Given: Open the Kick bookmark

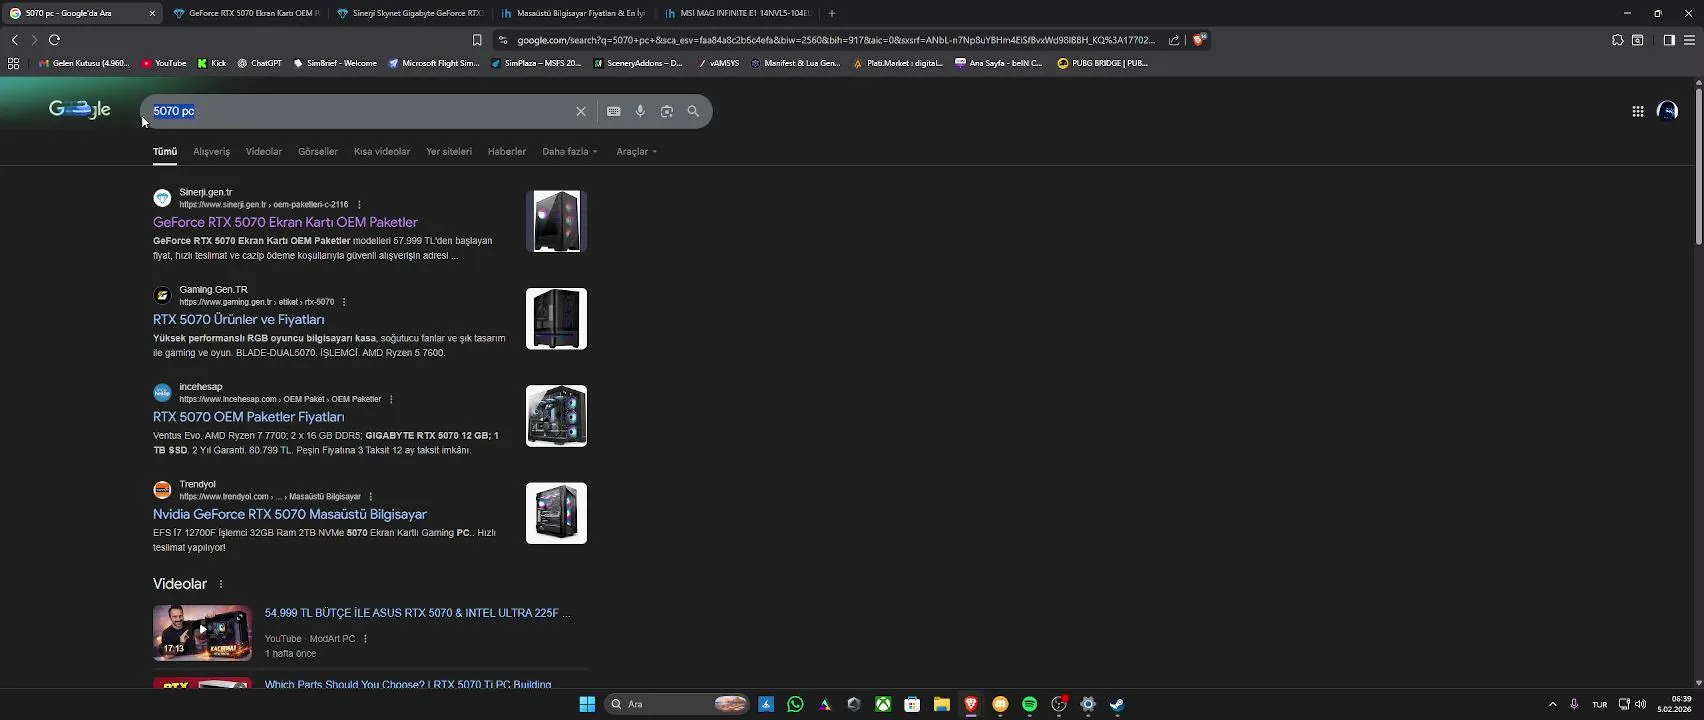Looking at the screenshot, I should [x=212, y=63].
